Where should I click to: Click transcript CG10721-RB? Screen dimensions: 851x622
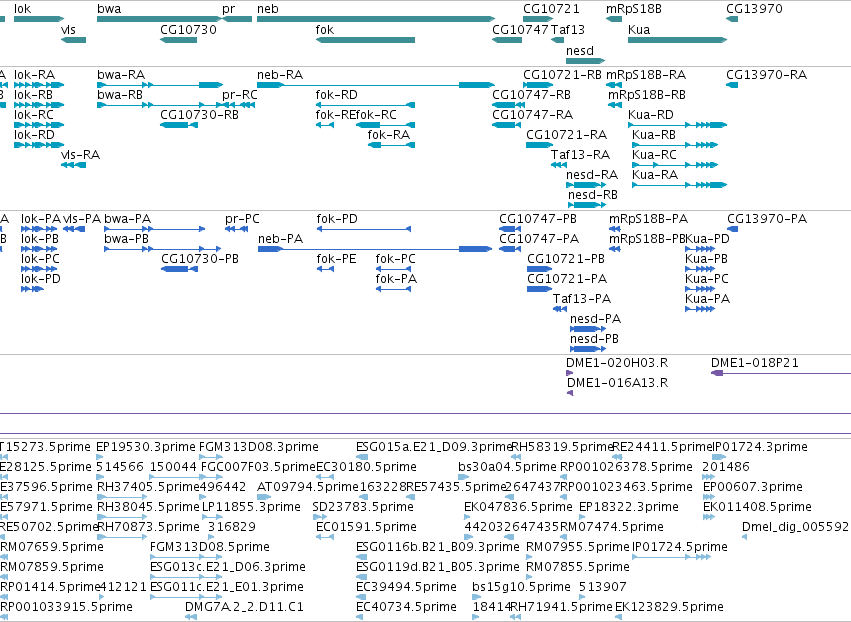tap(562, 74)
